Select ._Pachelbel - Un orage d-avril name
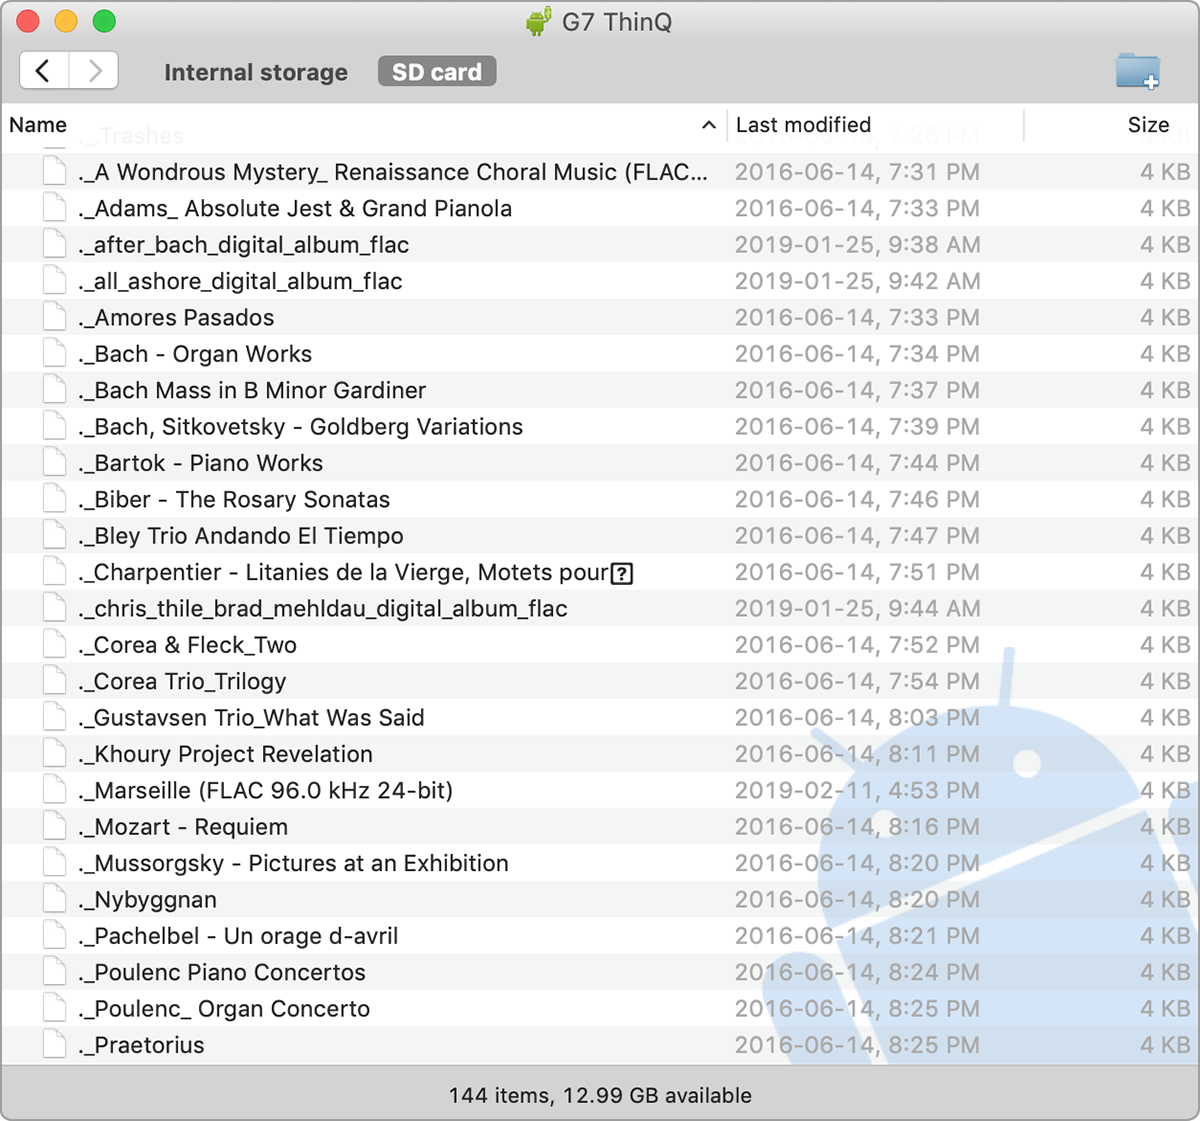This screenshot has height=1121, width=1200. (x=238, y=936)
